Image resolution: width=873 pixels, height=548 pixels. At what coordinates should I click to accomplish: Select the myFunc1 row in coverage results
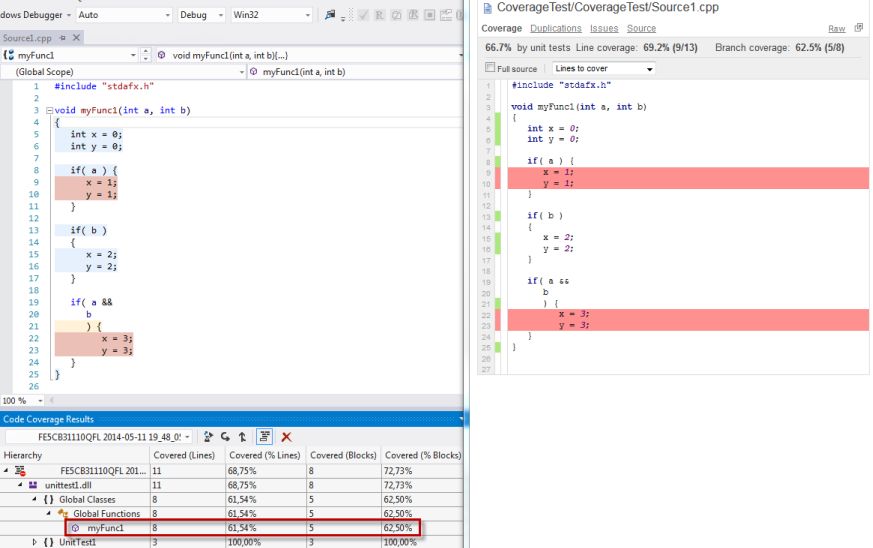(x=243, y=528)
